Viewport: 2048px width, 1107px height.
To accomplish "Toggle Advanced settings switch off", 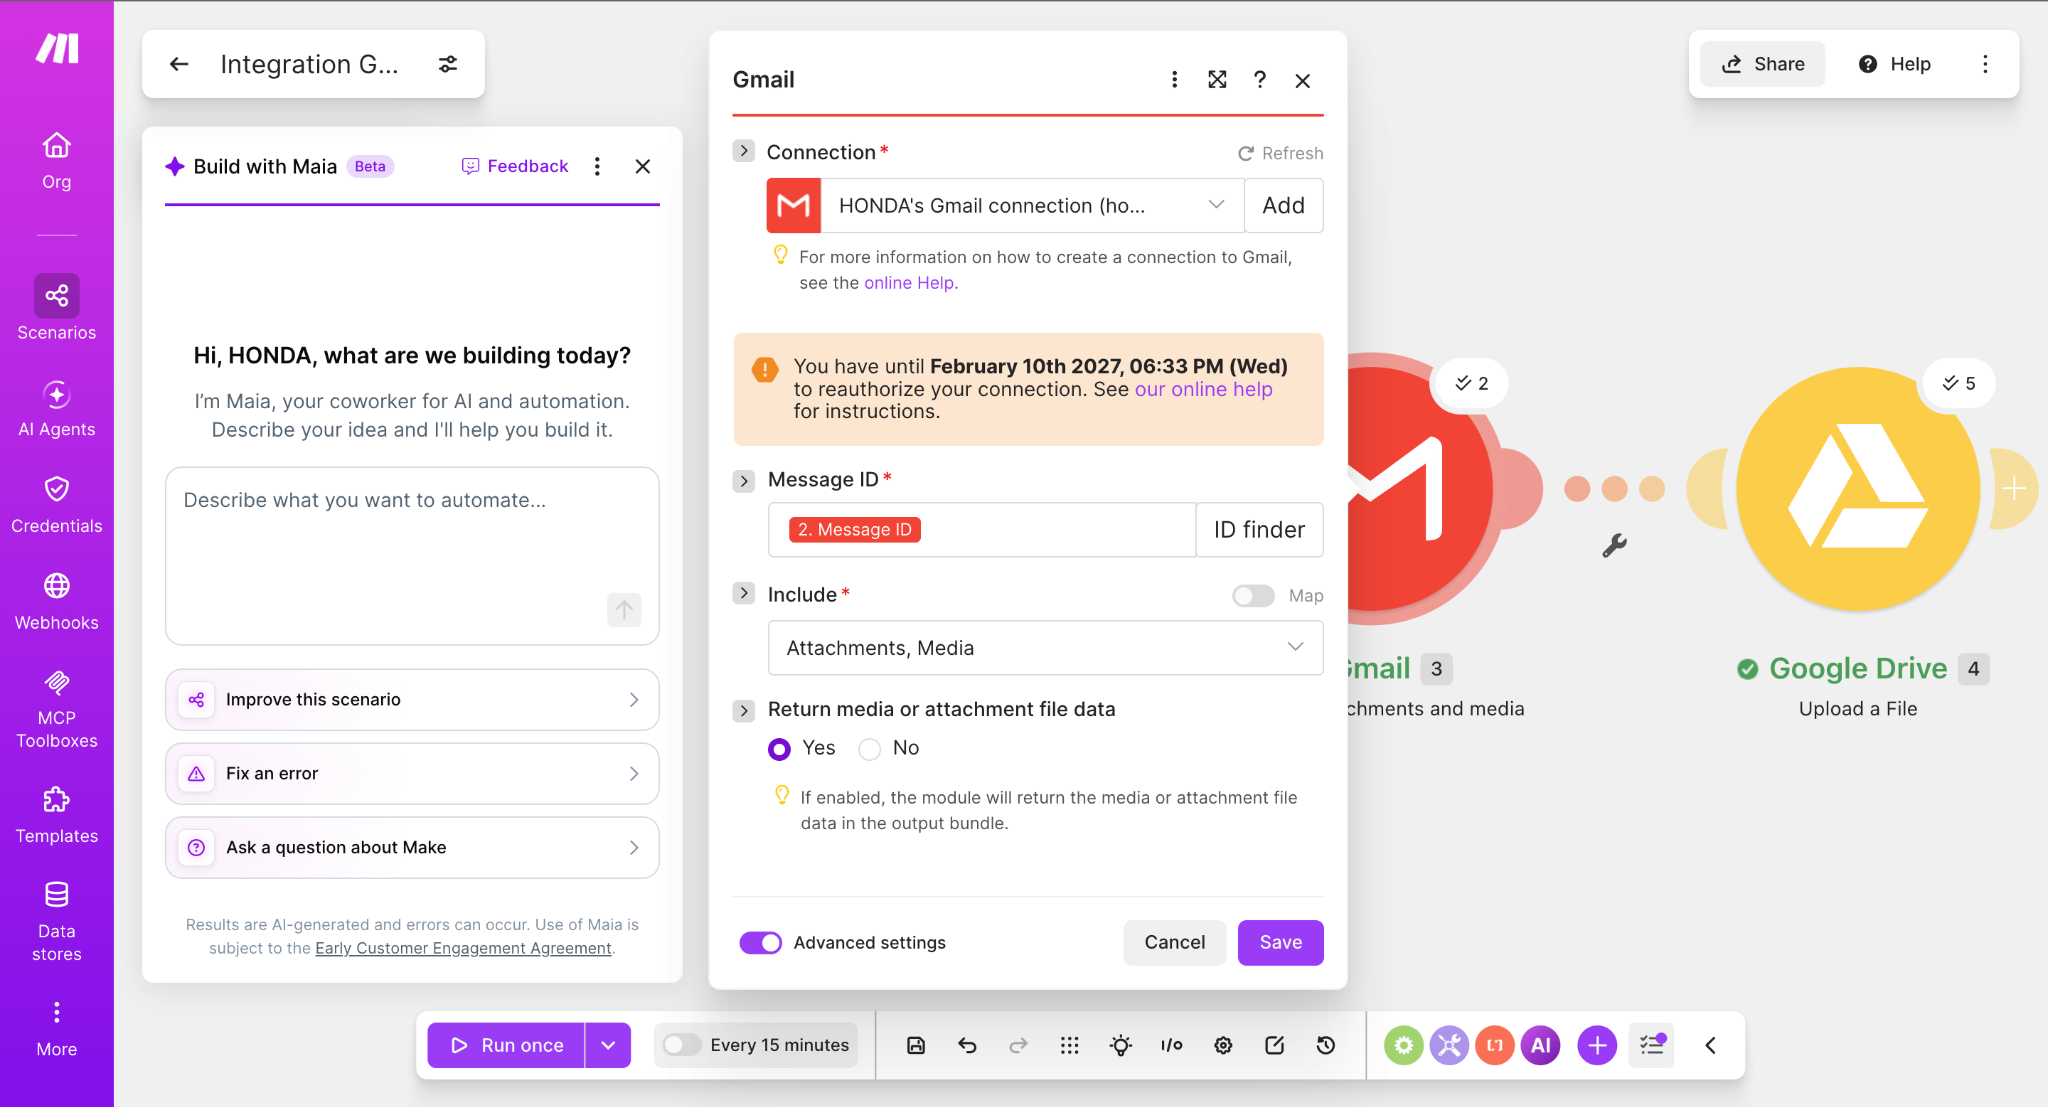I will click(760, 942).
